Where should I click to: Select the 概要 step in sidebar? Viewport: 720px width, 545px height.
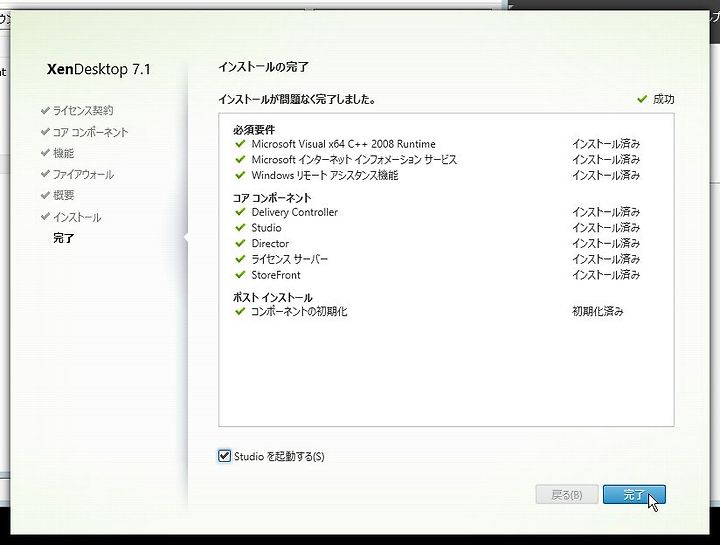point(63,195)
